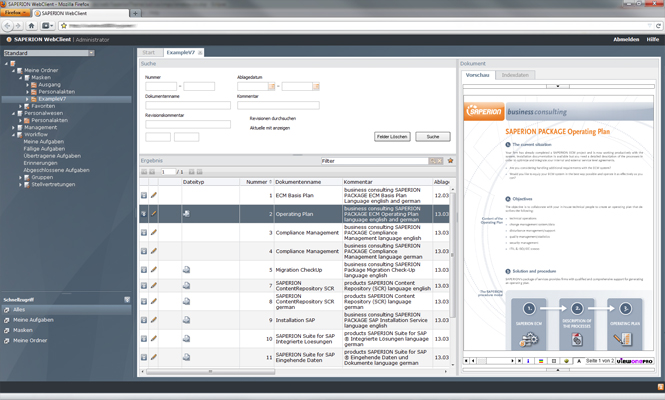Switch to the Start tab
The image size is (665, 400).
tap(149, 53)
